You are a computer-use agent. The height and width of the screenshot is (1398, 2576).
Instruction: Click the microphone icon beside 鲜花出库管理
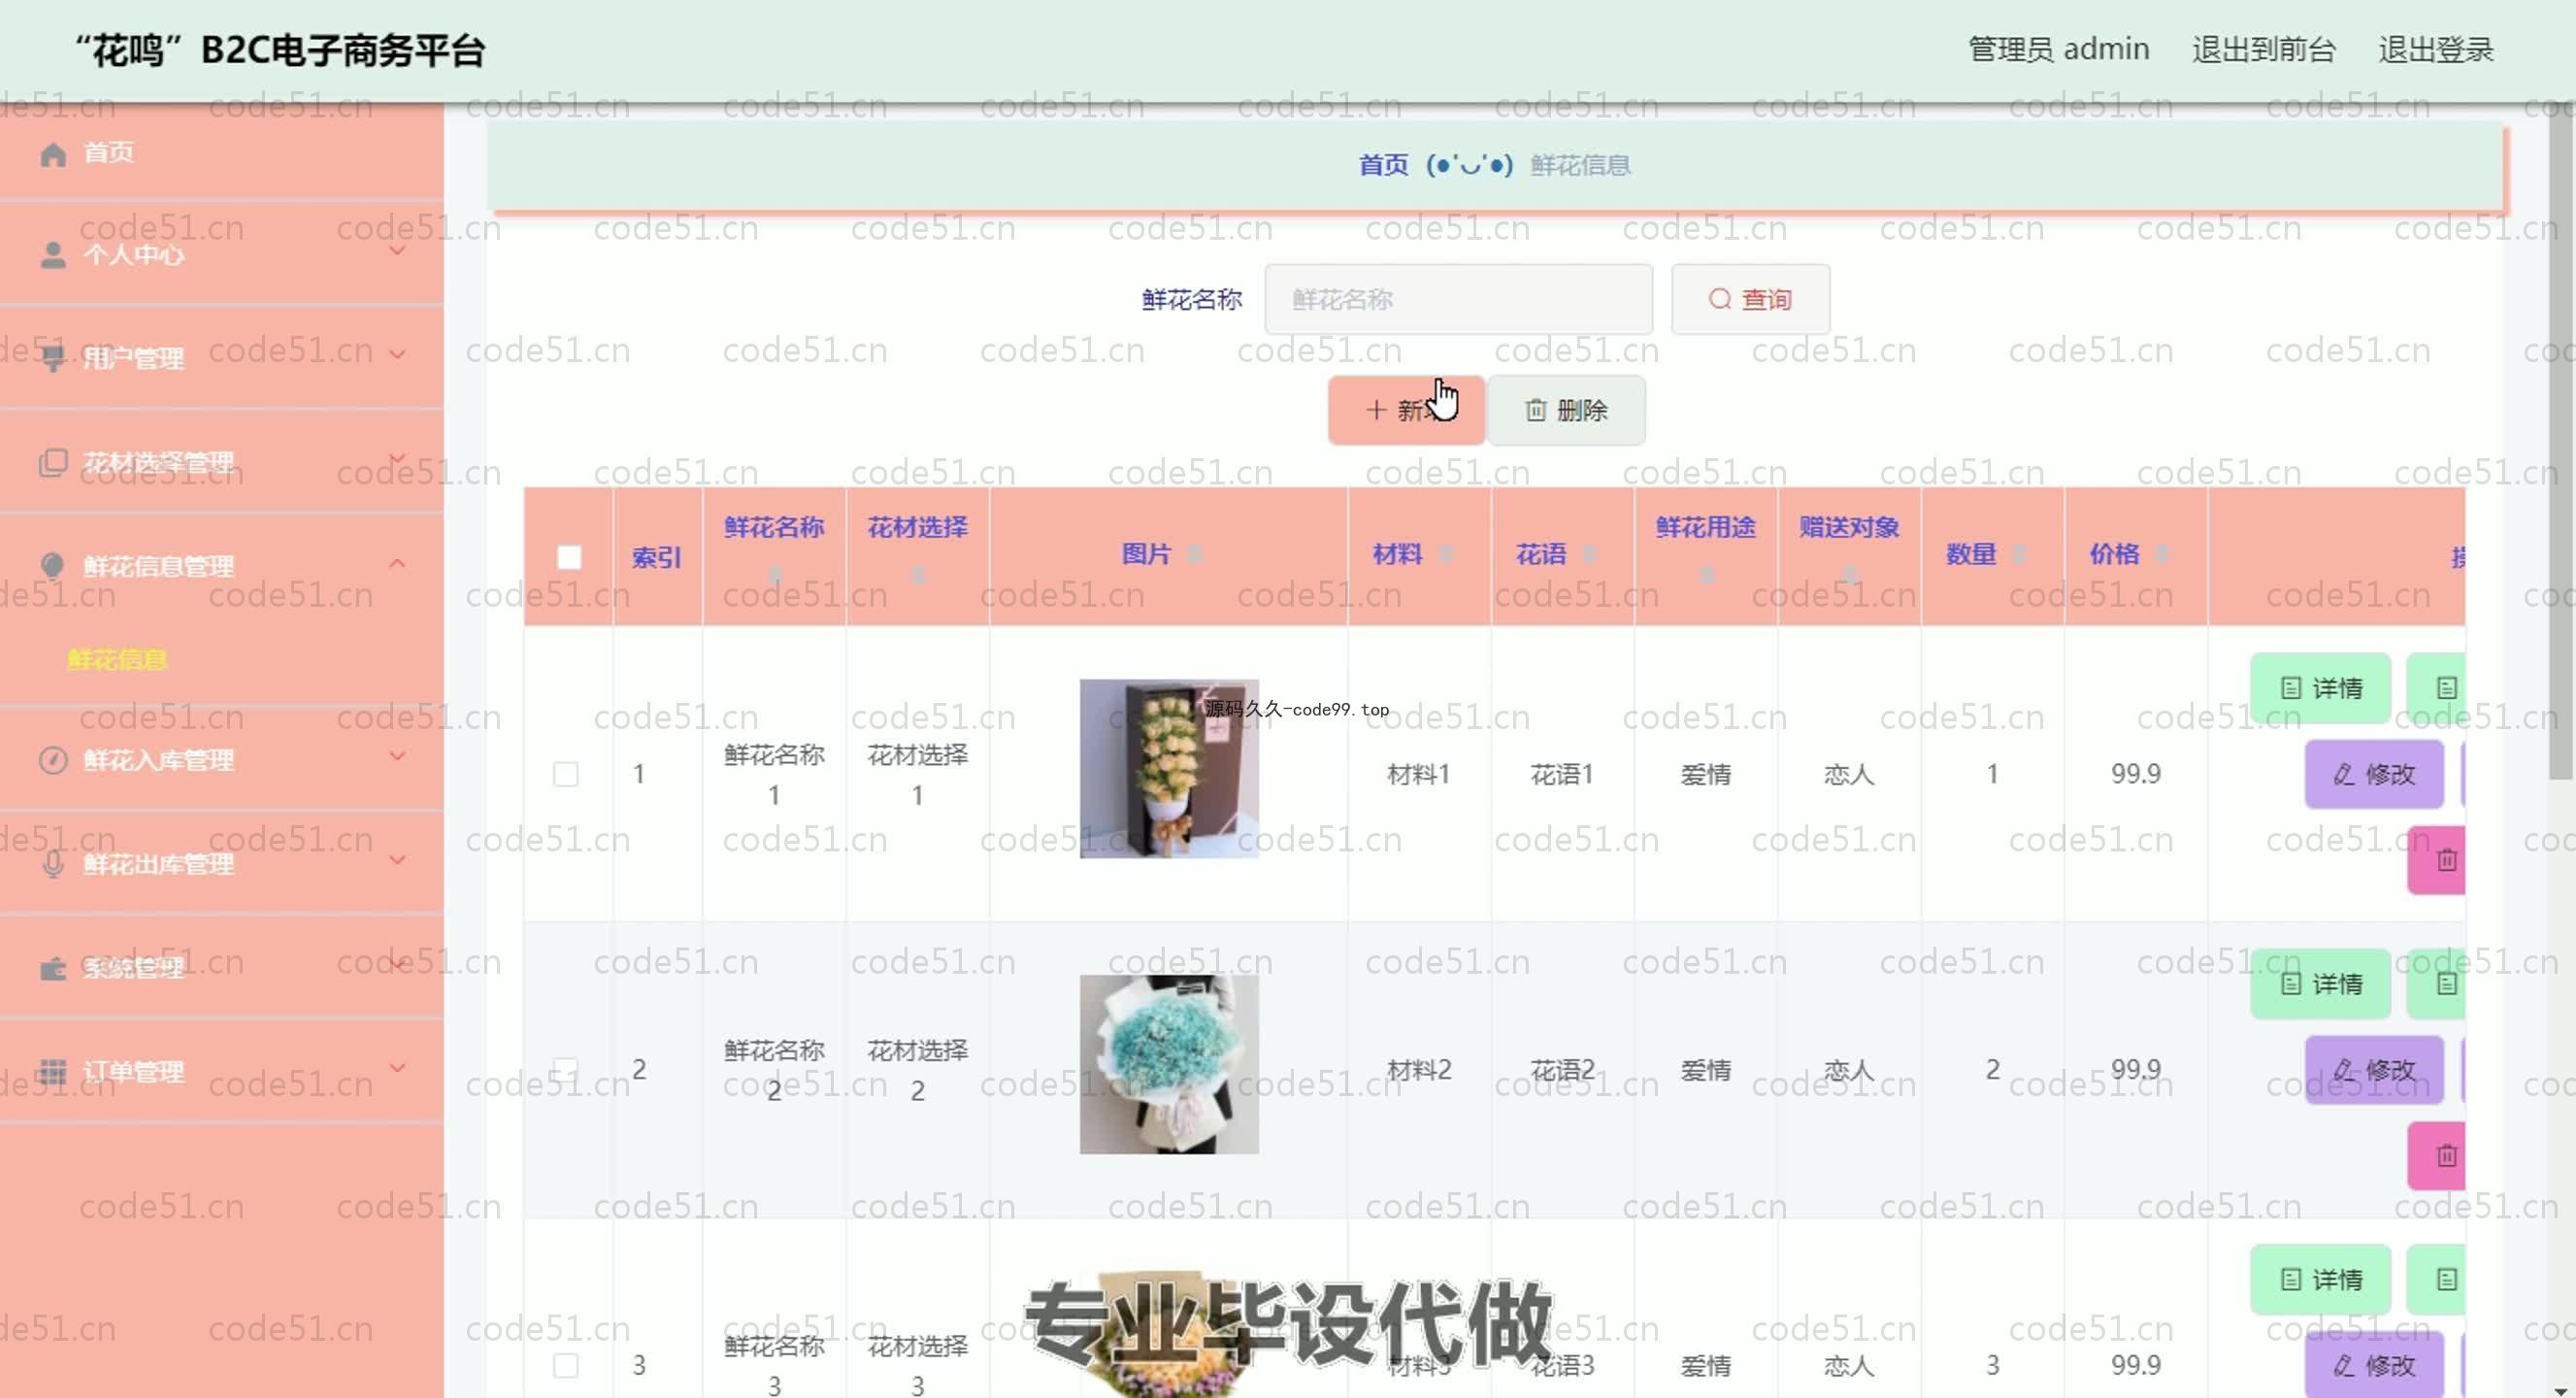point(53,864)
